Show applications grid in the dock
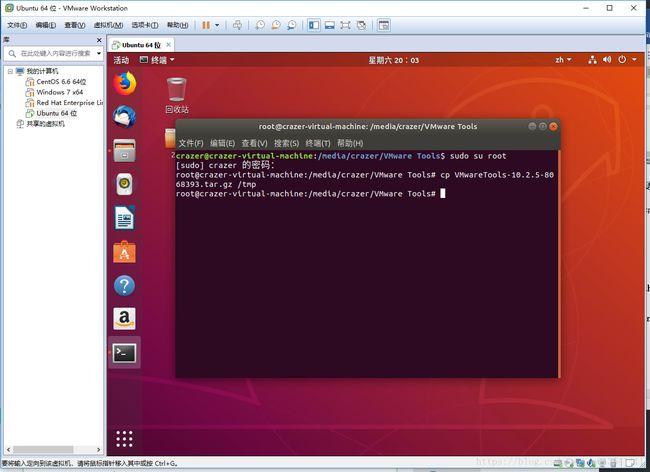The height and width of the screenshot is (472, 650). pyautogui.click(x=124, y=439)
